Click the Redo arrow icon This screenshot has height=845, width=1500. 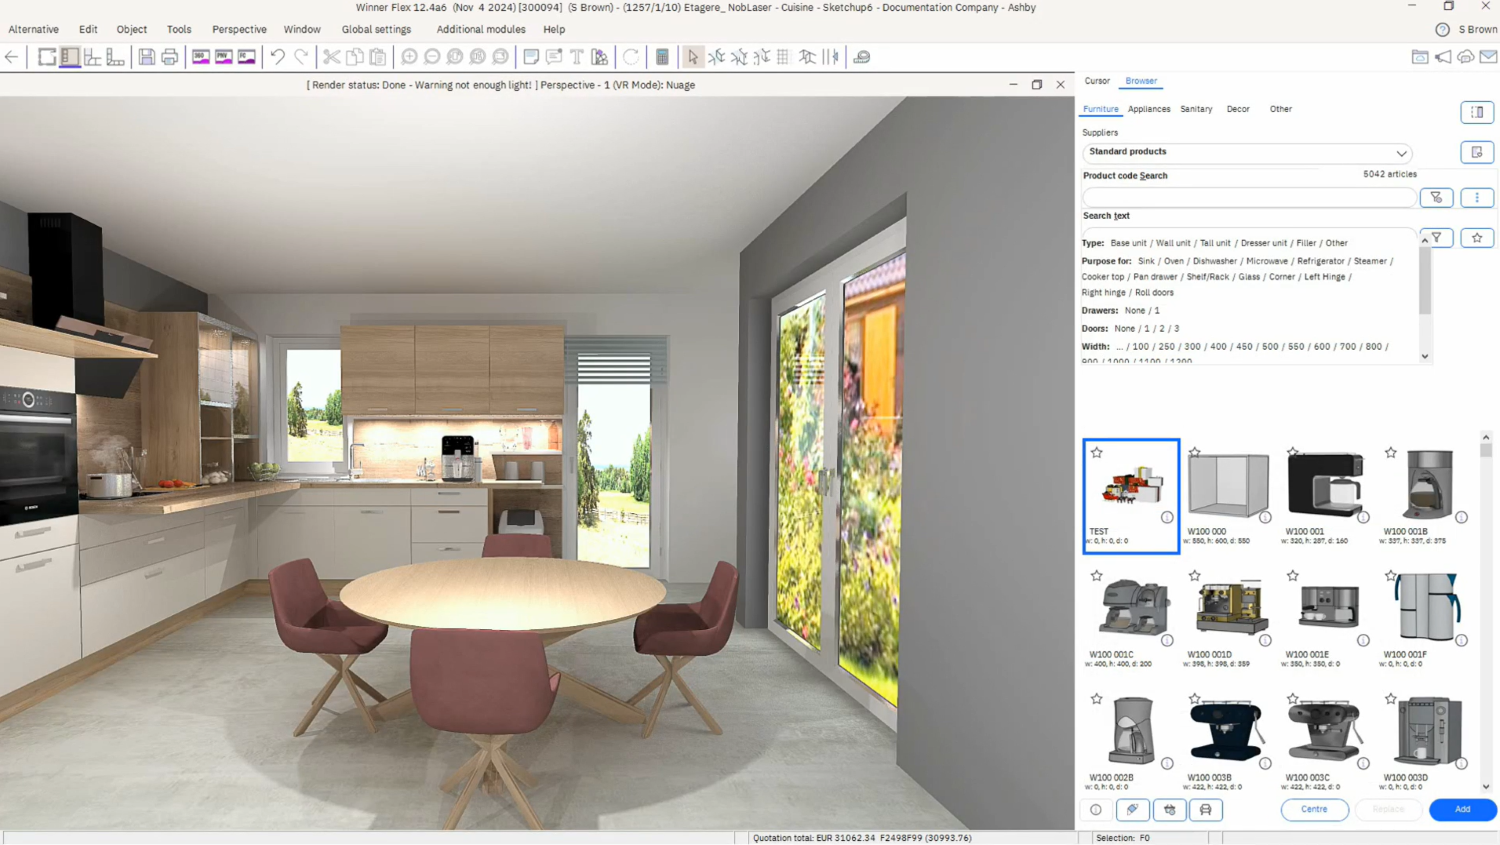tap(301, 57)
